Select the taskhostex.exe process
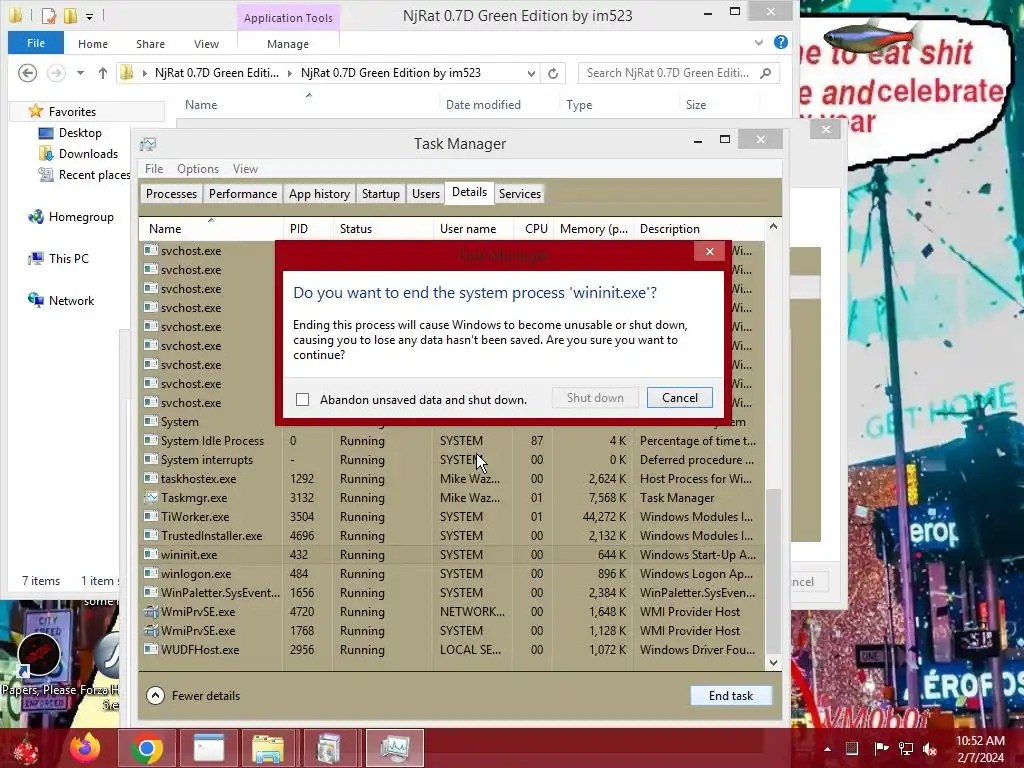 451,479
